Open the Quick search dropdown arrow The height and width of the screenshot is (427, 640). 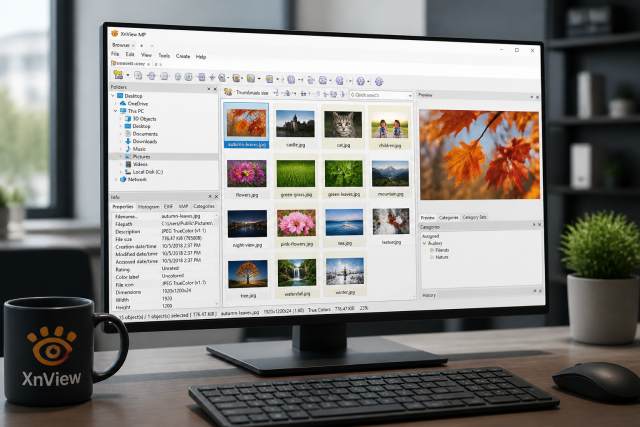tap(410, 96)
